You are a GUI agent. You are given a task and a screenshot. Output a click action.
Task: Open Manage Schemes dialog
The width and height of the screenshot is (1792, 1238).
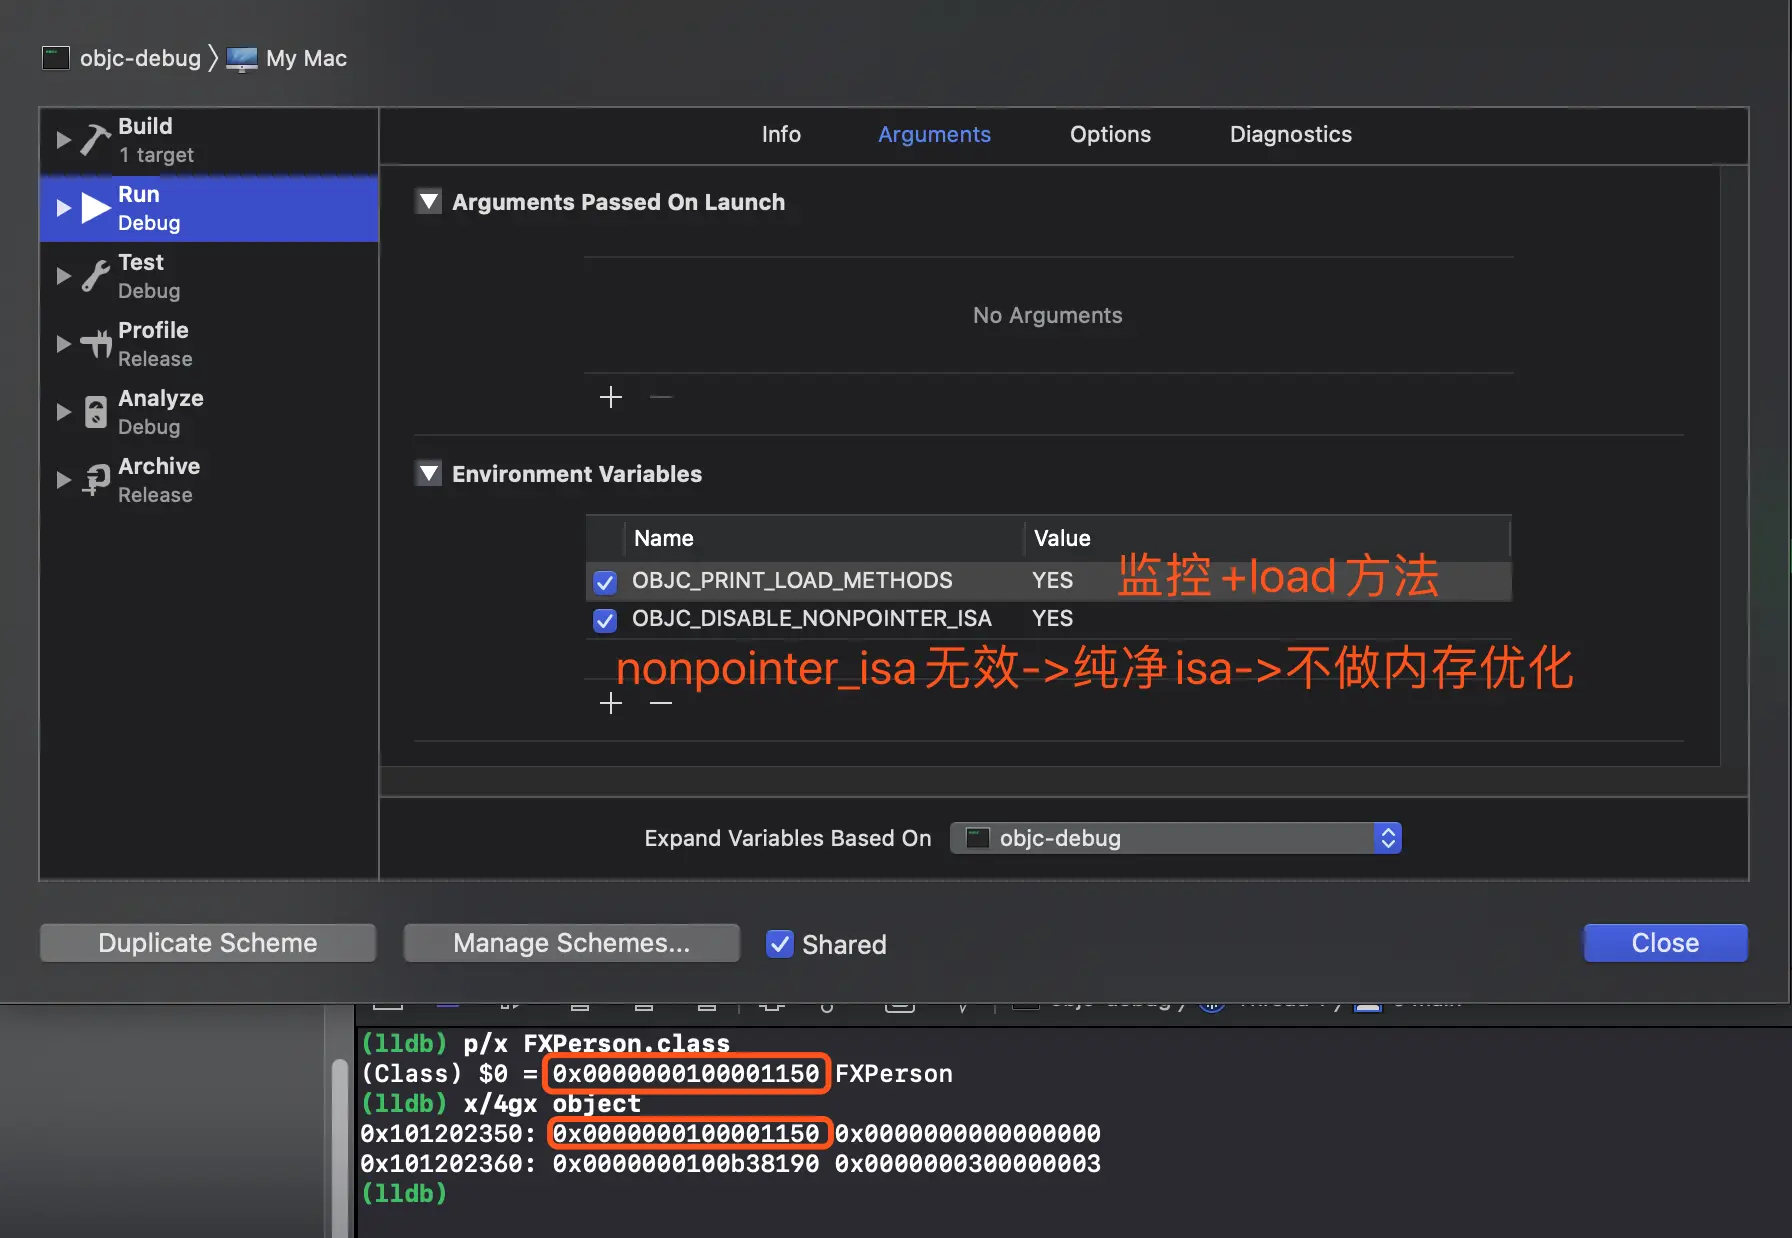[571, 943]
